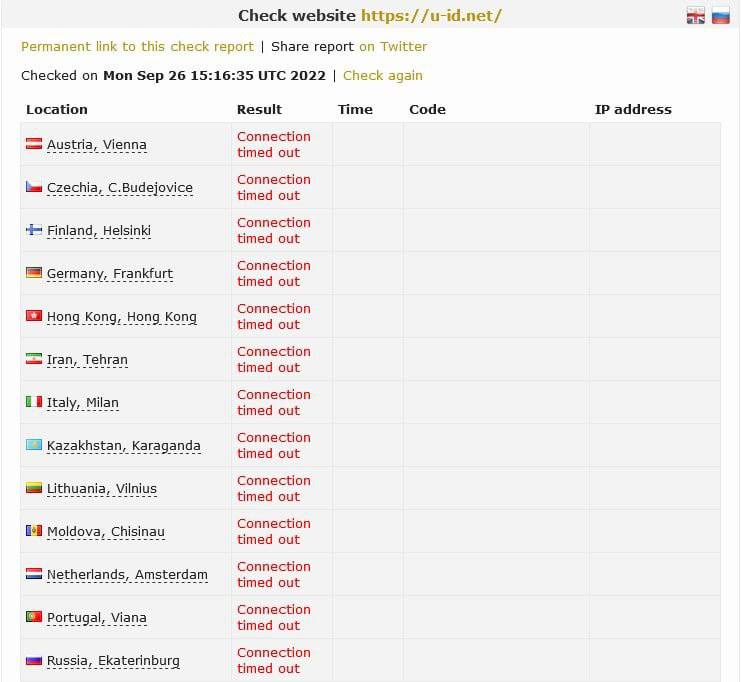Click the Kazakhstan flag icon
This screenshot has width=741, height=682.
click(34, 445)
